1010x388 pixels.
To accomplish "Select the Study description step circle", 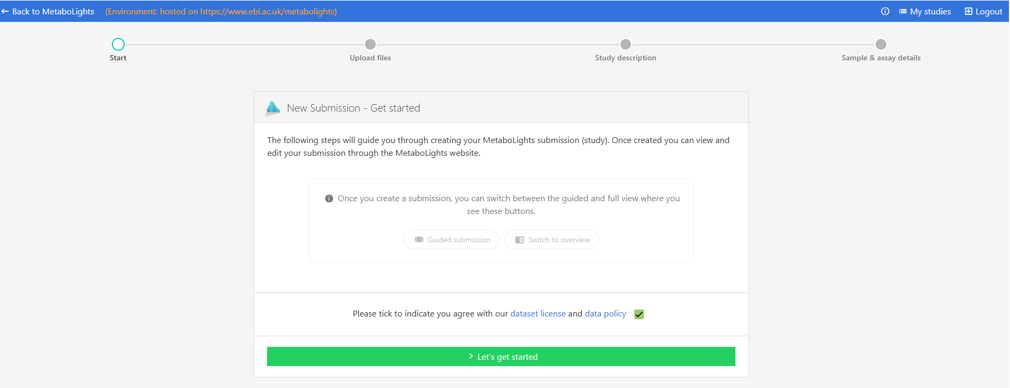I will [625, 44].
